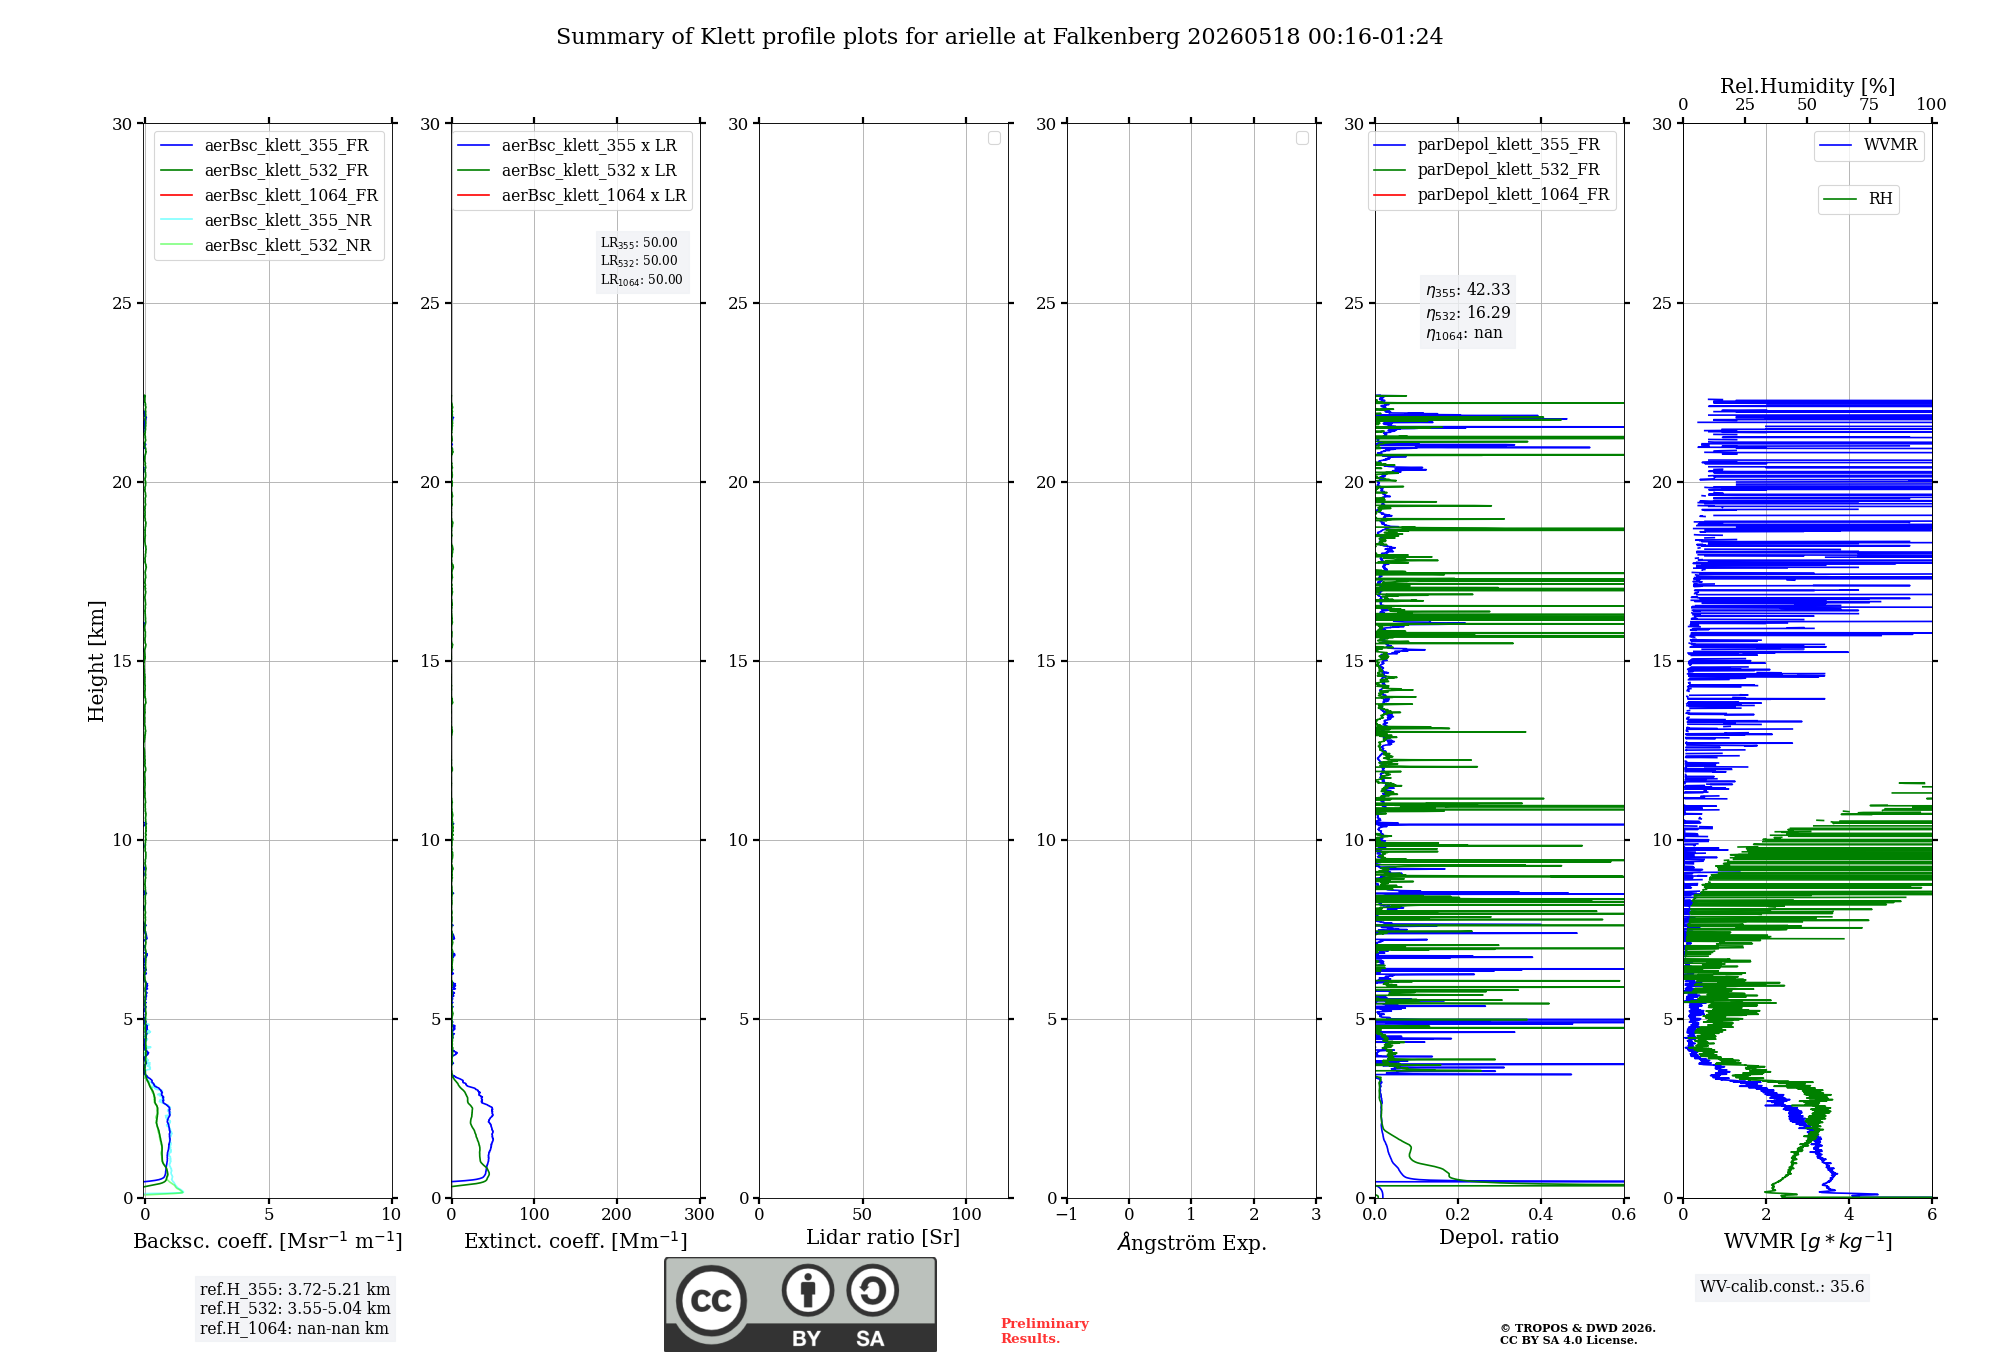Click the η532: 16.29 value
2000x1360 pixels.
point(1468,313)
